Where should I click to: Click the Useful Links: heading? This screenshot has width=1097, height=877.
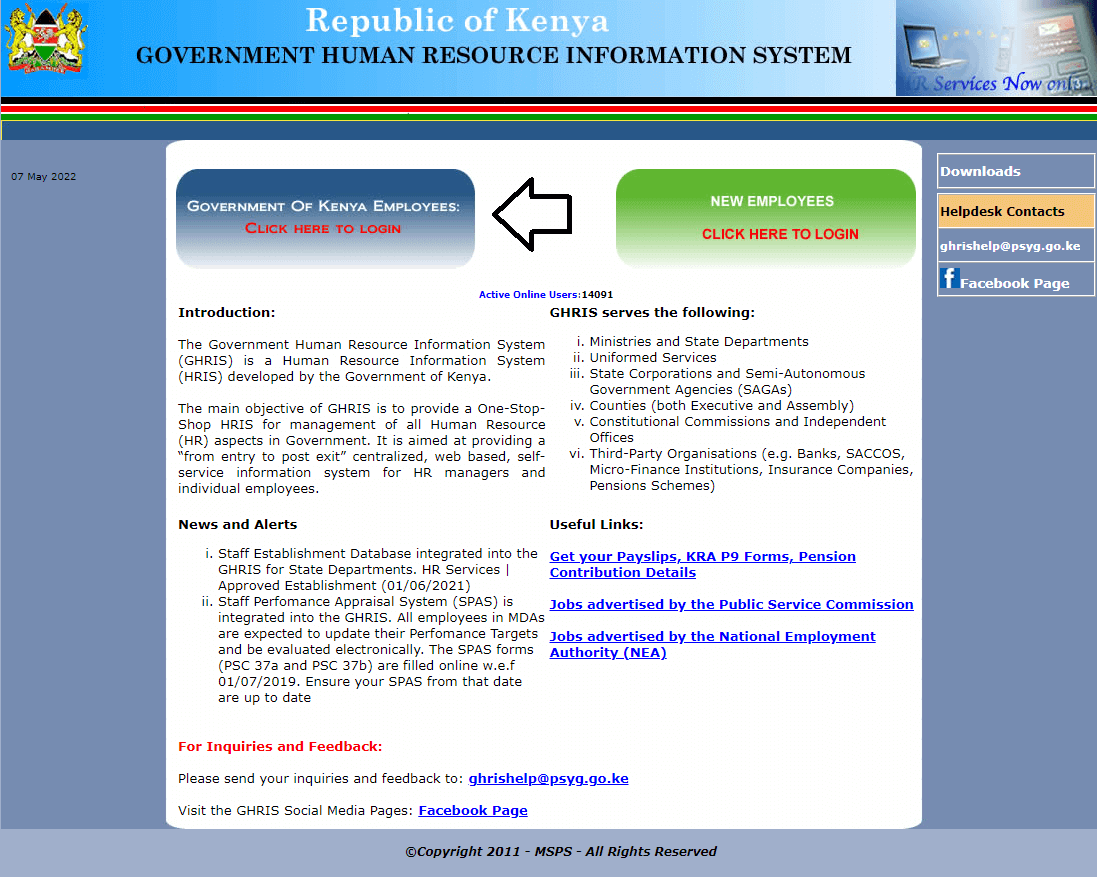click(x=596, y=525)
